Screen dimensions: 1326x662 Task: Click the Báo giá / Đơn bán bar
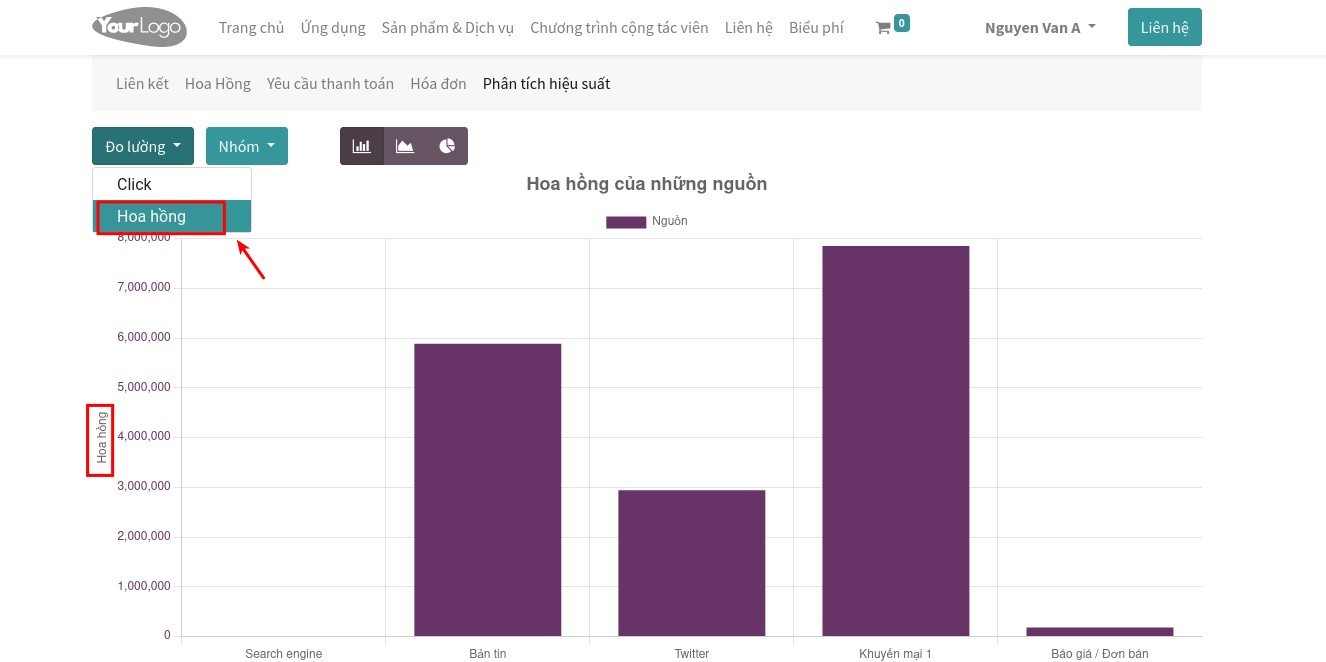[x=1100, y=632]
